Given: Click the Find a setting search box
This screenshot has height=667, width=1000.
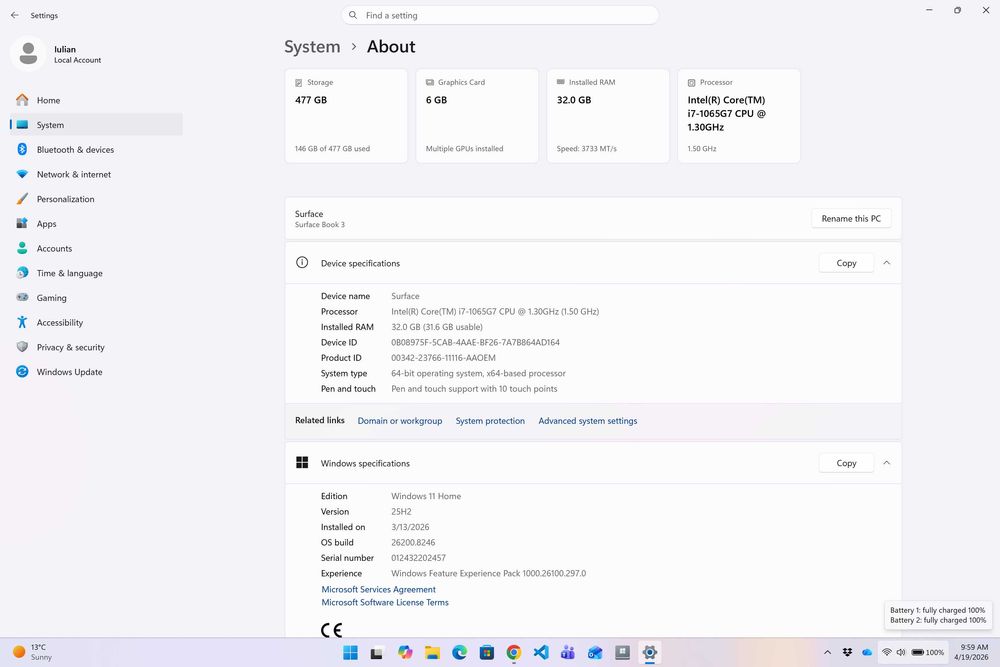Looking at the screenshot, I should click(x=500, y=15).
